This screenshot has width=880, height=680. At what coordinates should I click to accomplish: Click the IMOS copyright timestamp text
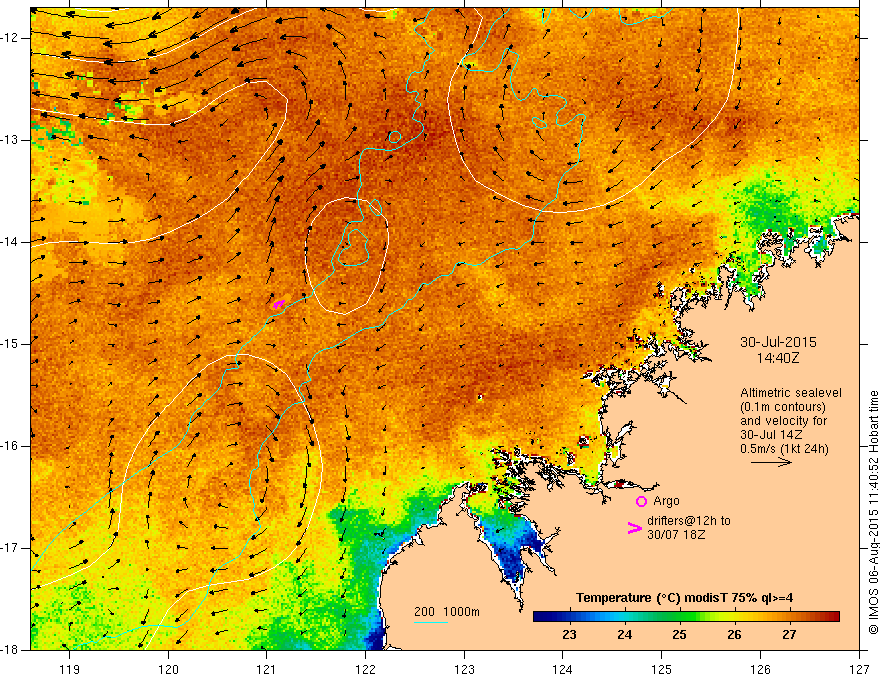(x=873, y=513)
